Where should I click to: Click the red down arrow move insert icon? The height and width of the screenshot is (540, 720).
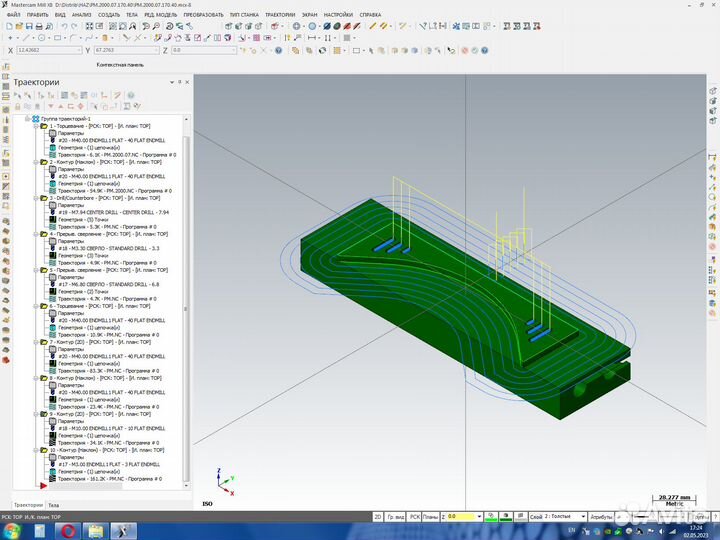pyautogui.click(x=51, y=107)
